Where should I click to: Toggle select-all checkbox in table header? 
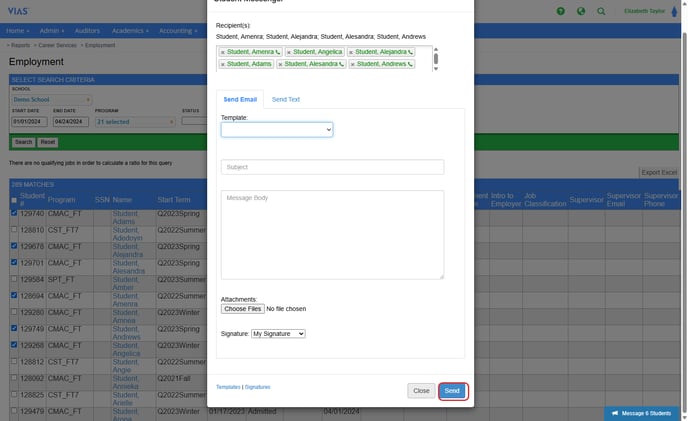[x=13, y=197]
